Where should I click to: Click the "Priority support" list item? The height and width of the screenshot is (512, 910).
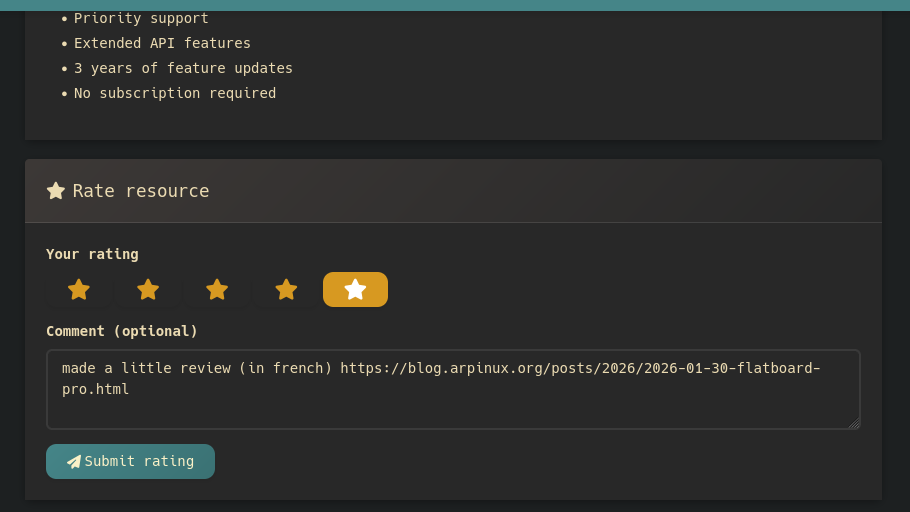coord(141,18)
